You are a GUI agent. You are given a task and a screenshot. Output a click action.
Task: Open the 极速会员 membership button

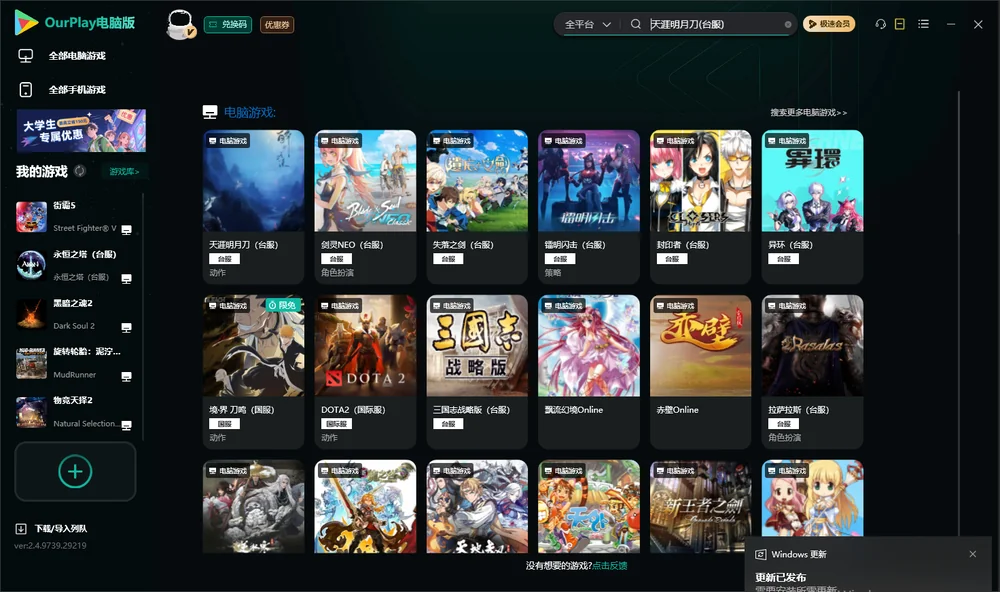[828, 24]
